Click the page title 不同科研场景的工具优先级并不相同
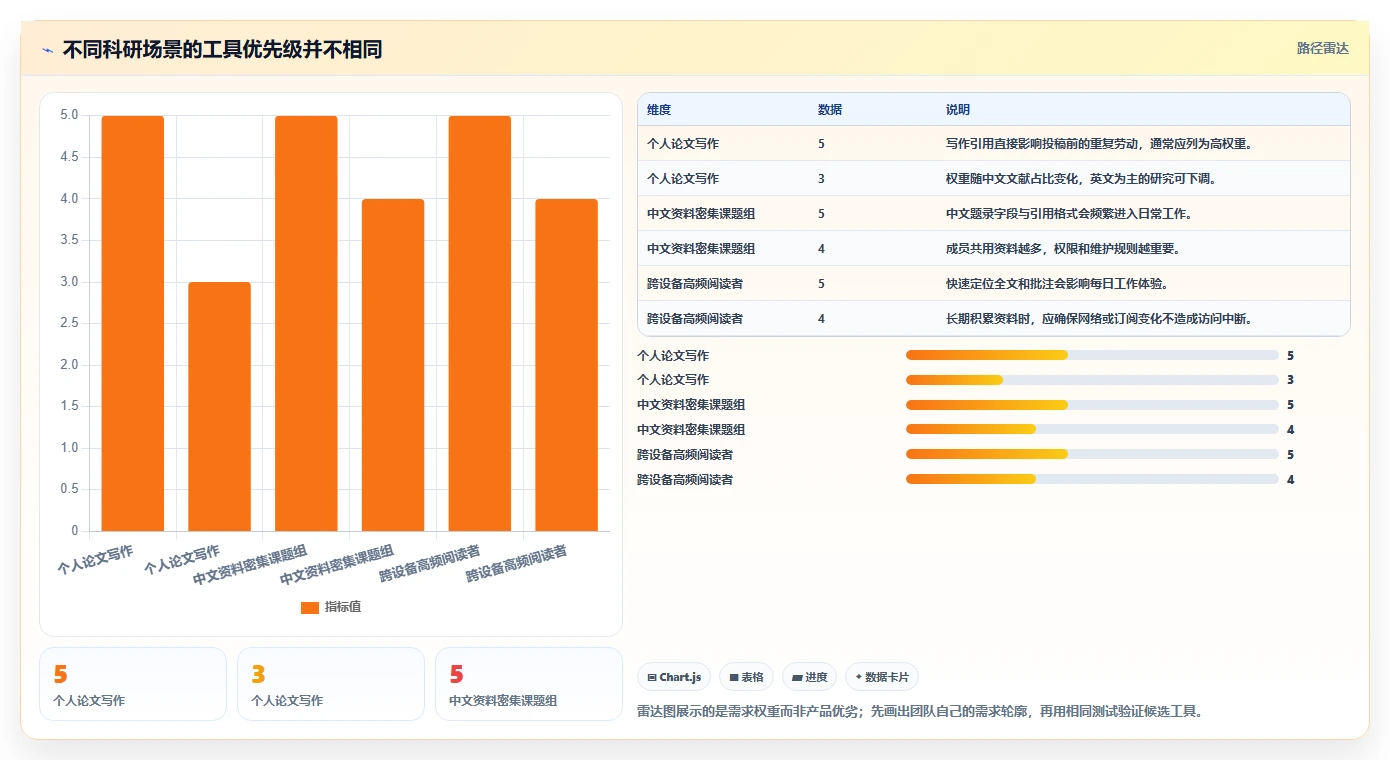 pos(222,49)
